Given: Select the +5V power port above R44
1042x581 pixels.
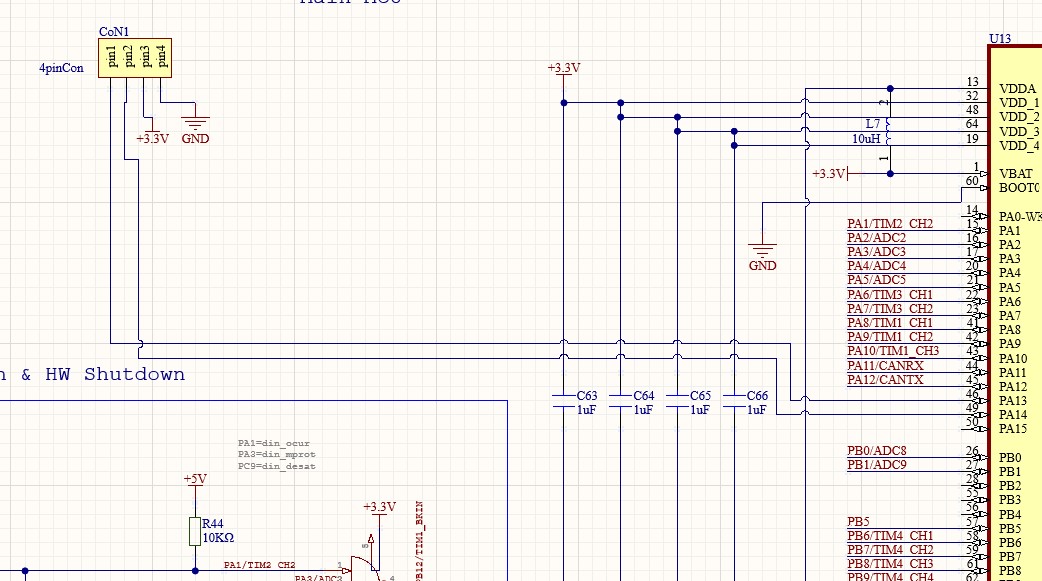Looking at the screenshot, I should click(x=195, y=481).
